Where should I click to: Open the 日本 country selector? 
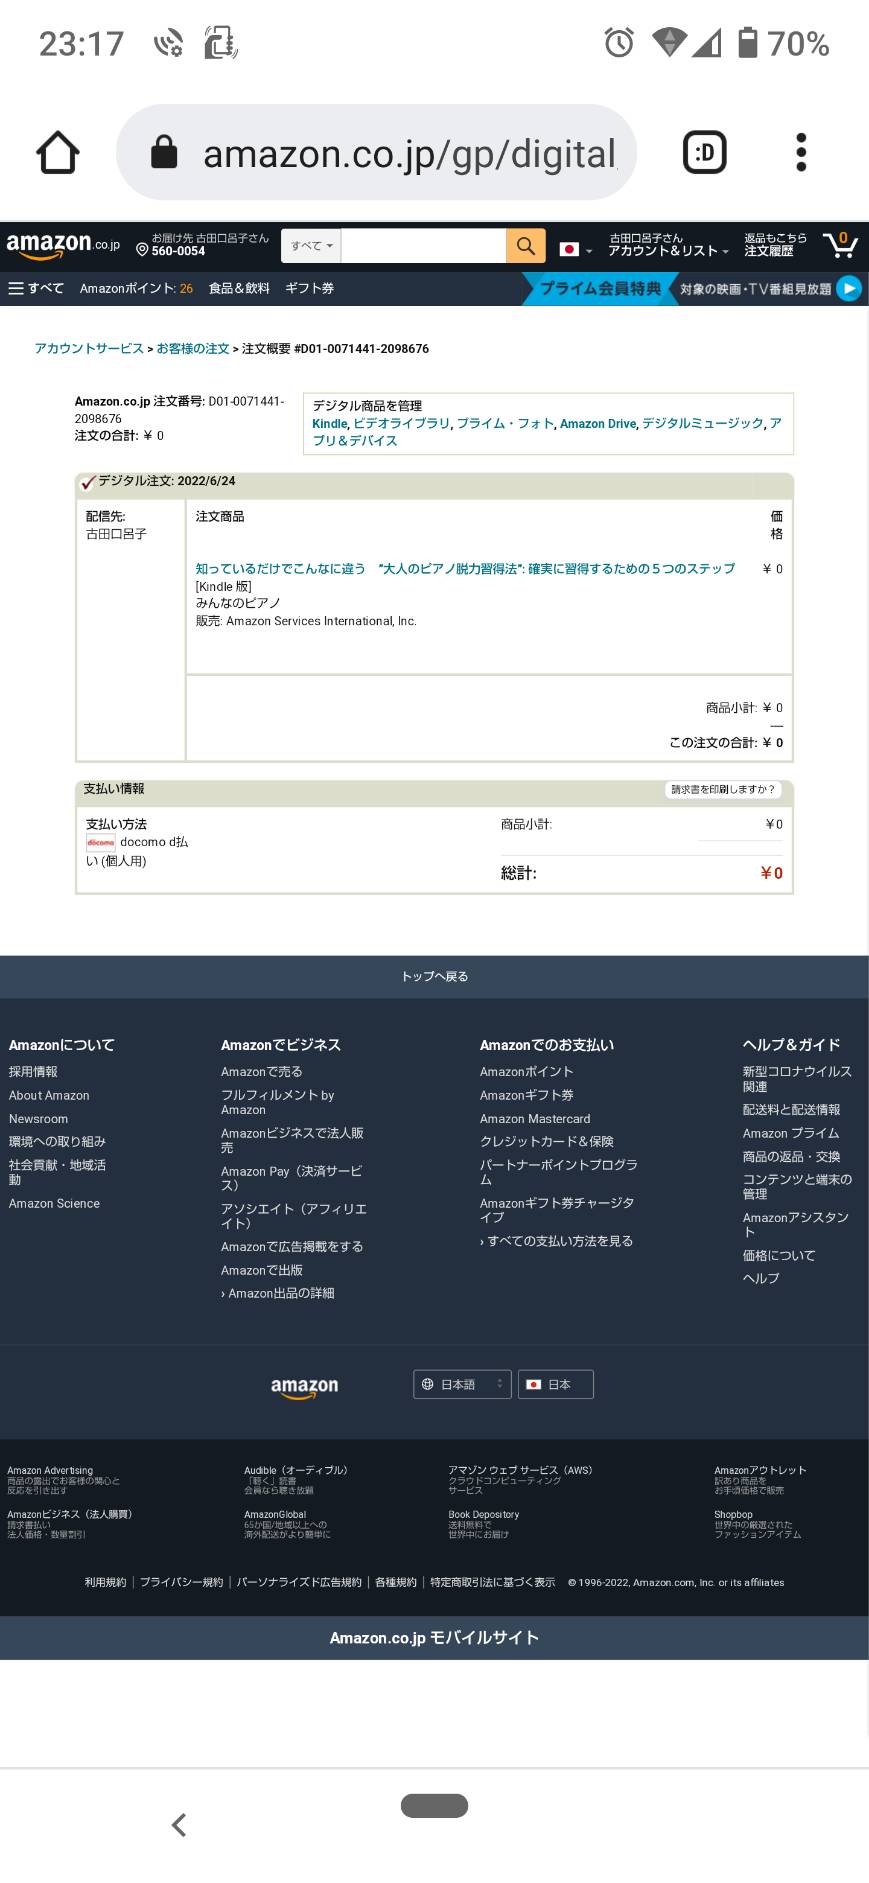555,1384
